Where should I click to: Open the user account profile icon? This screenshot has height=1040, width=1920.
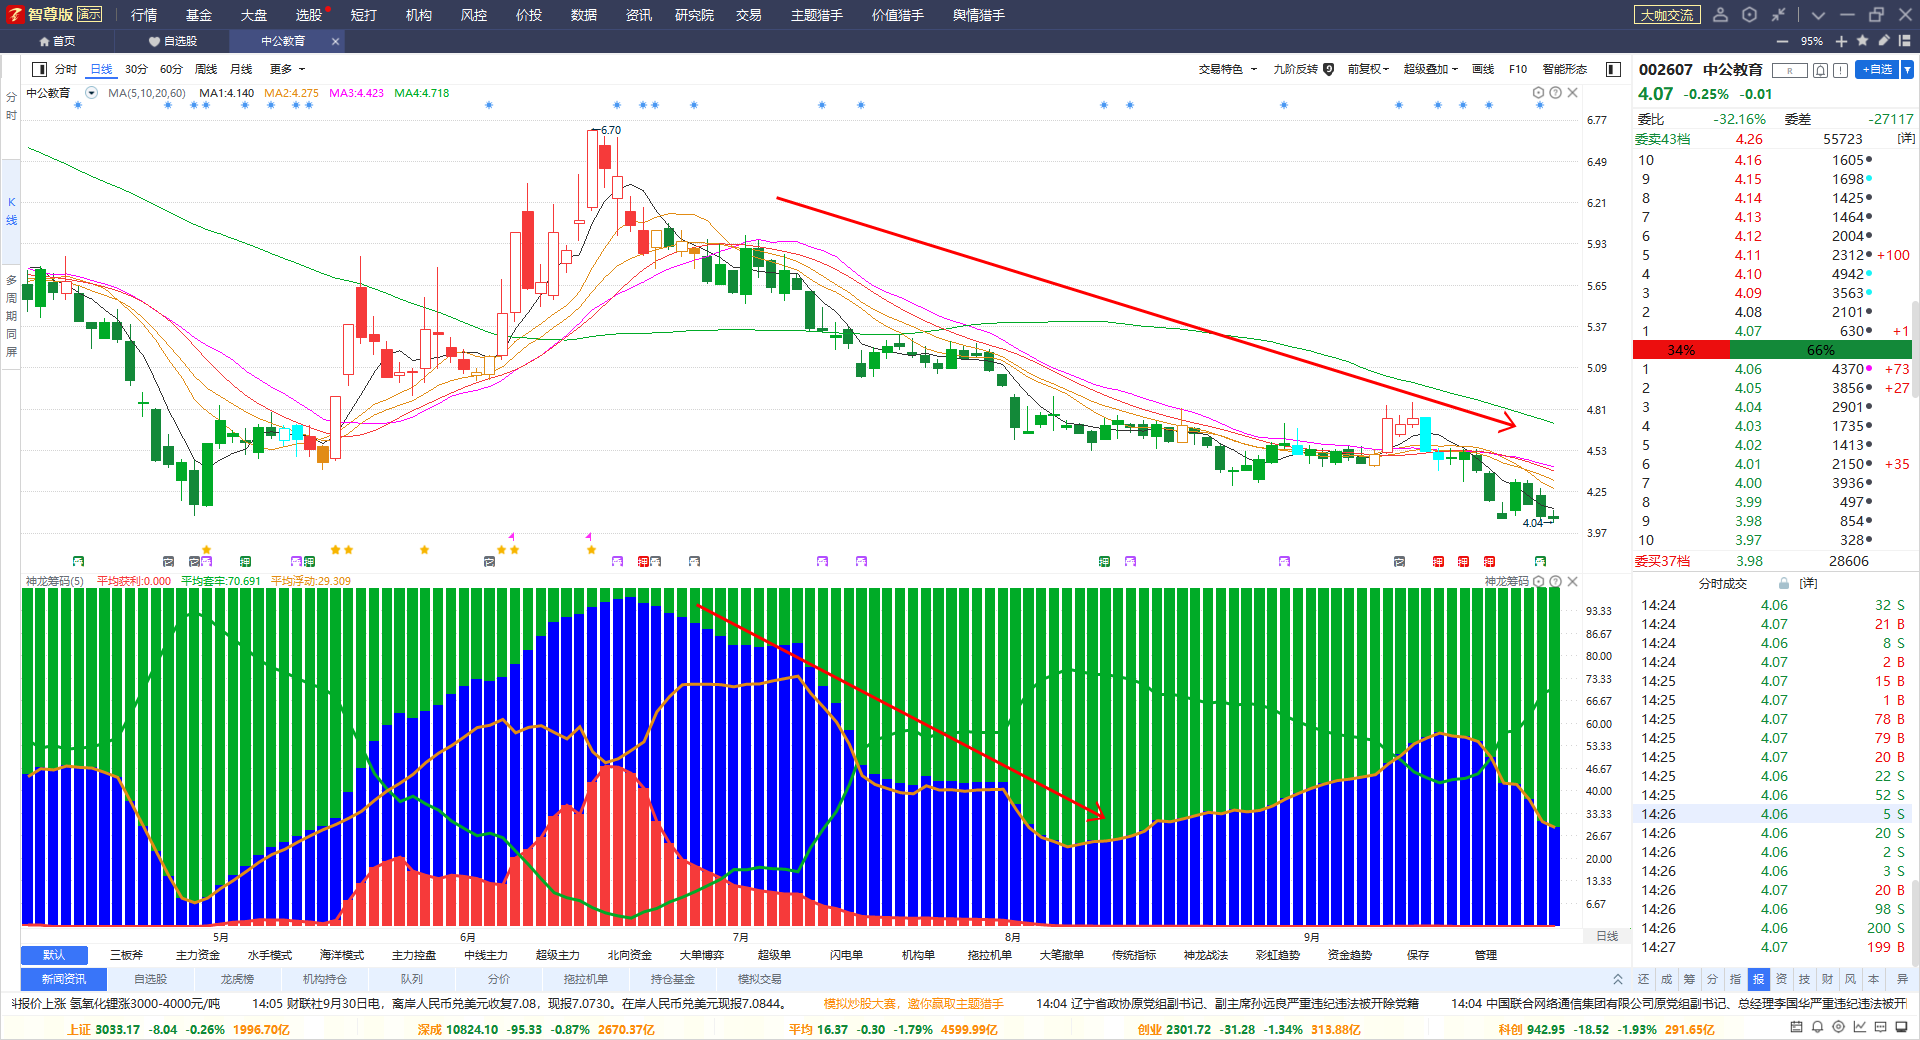pos(1720,15)
